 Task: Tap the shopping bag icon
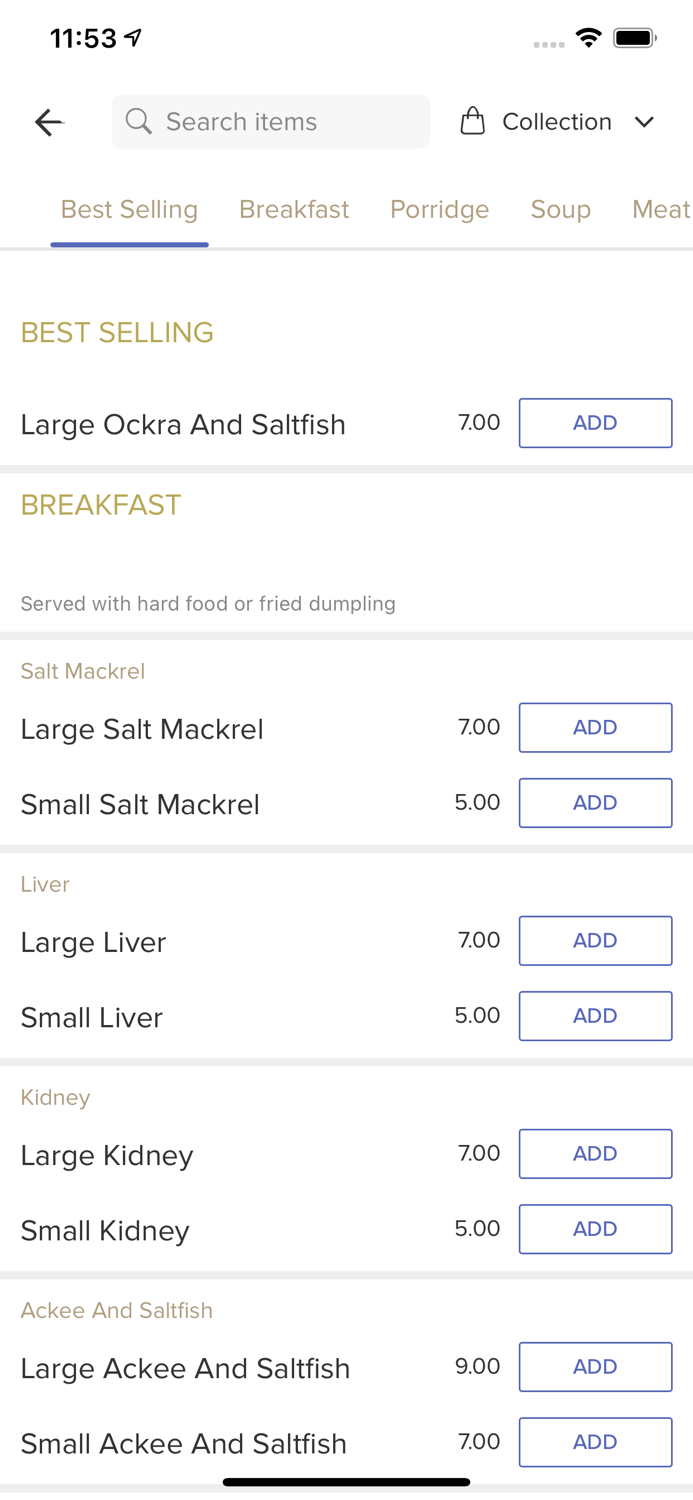pos(472,122)
